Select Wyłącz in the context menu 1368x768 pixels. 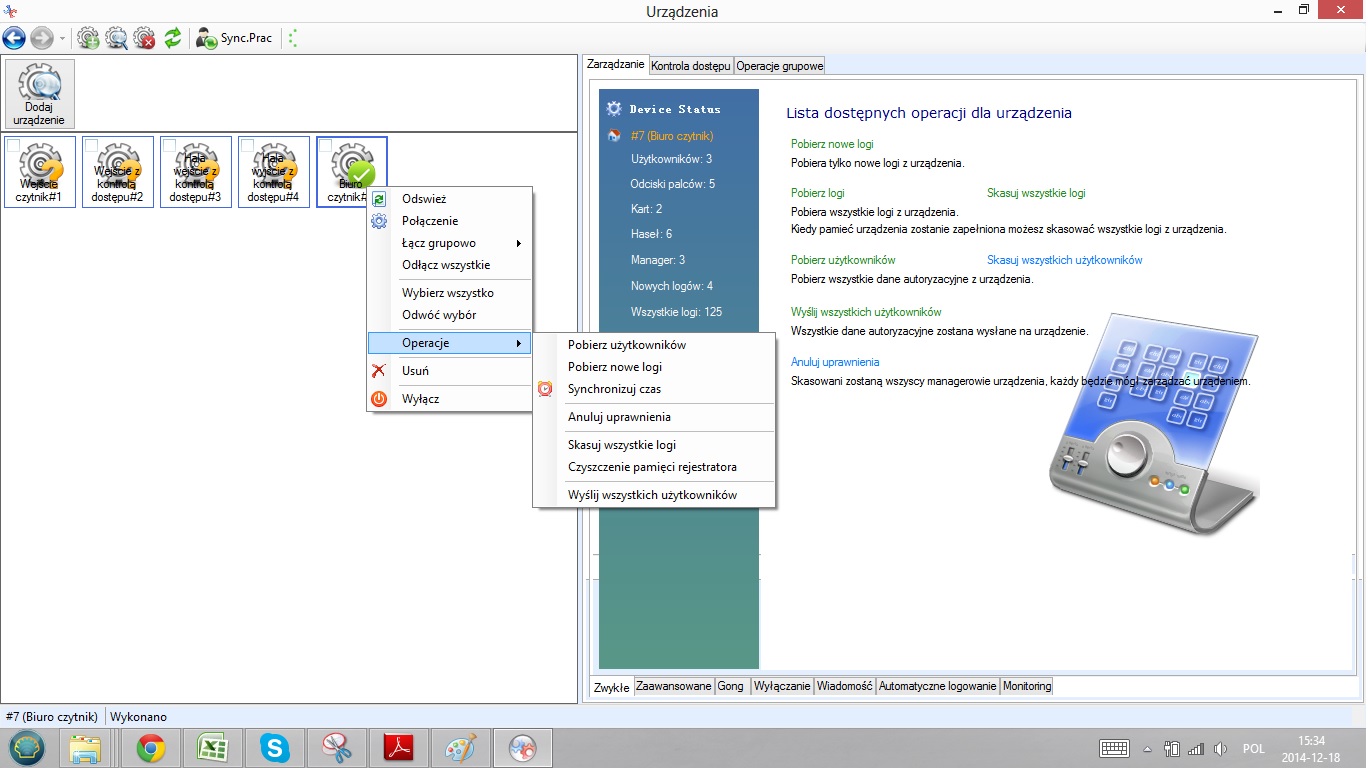420,399
